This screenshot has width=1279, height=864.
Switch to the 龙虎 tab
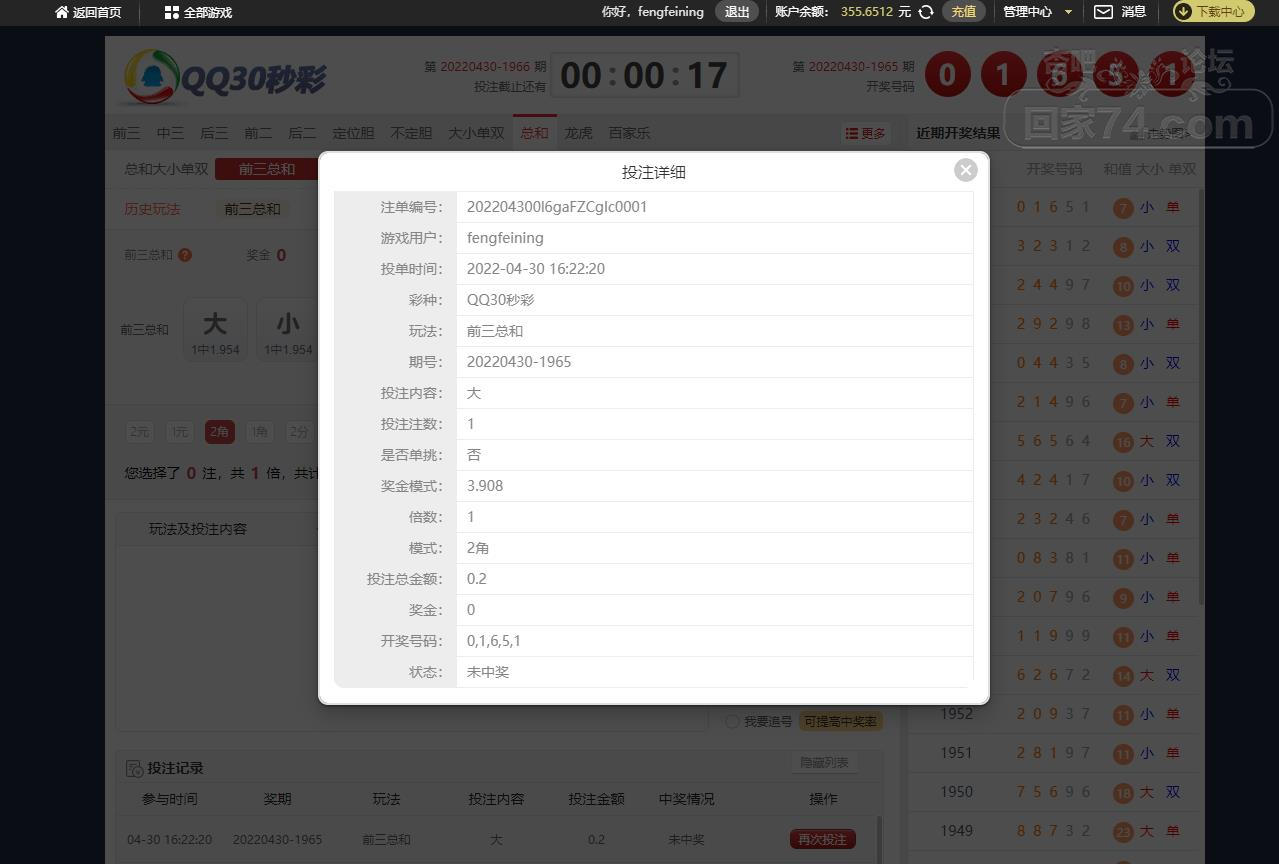tap(578, 133)
